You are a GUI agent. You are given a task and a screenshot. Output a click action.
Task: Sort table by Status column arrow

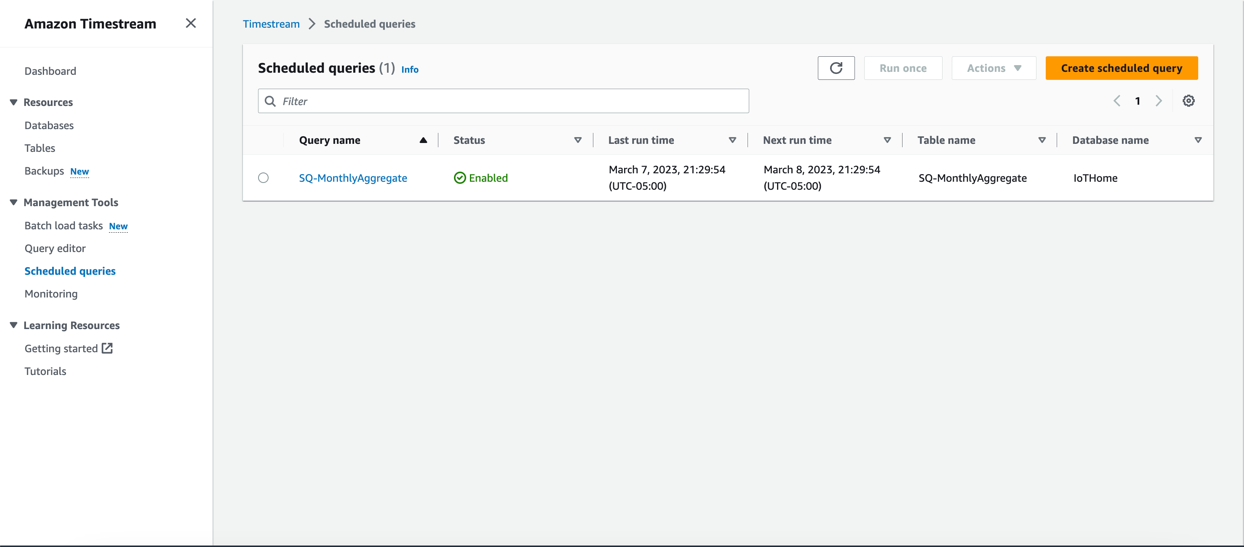577,140
